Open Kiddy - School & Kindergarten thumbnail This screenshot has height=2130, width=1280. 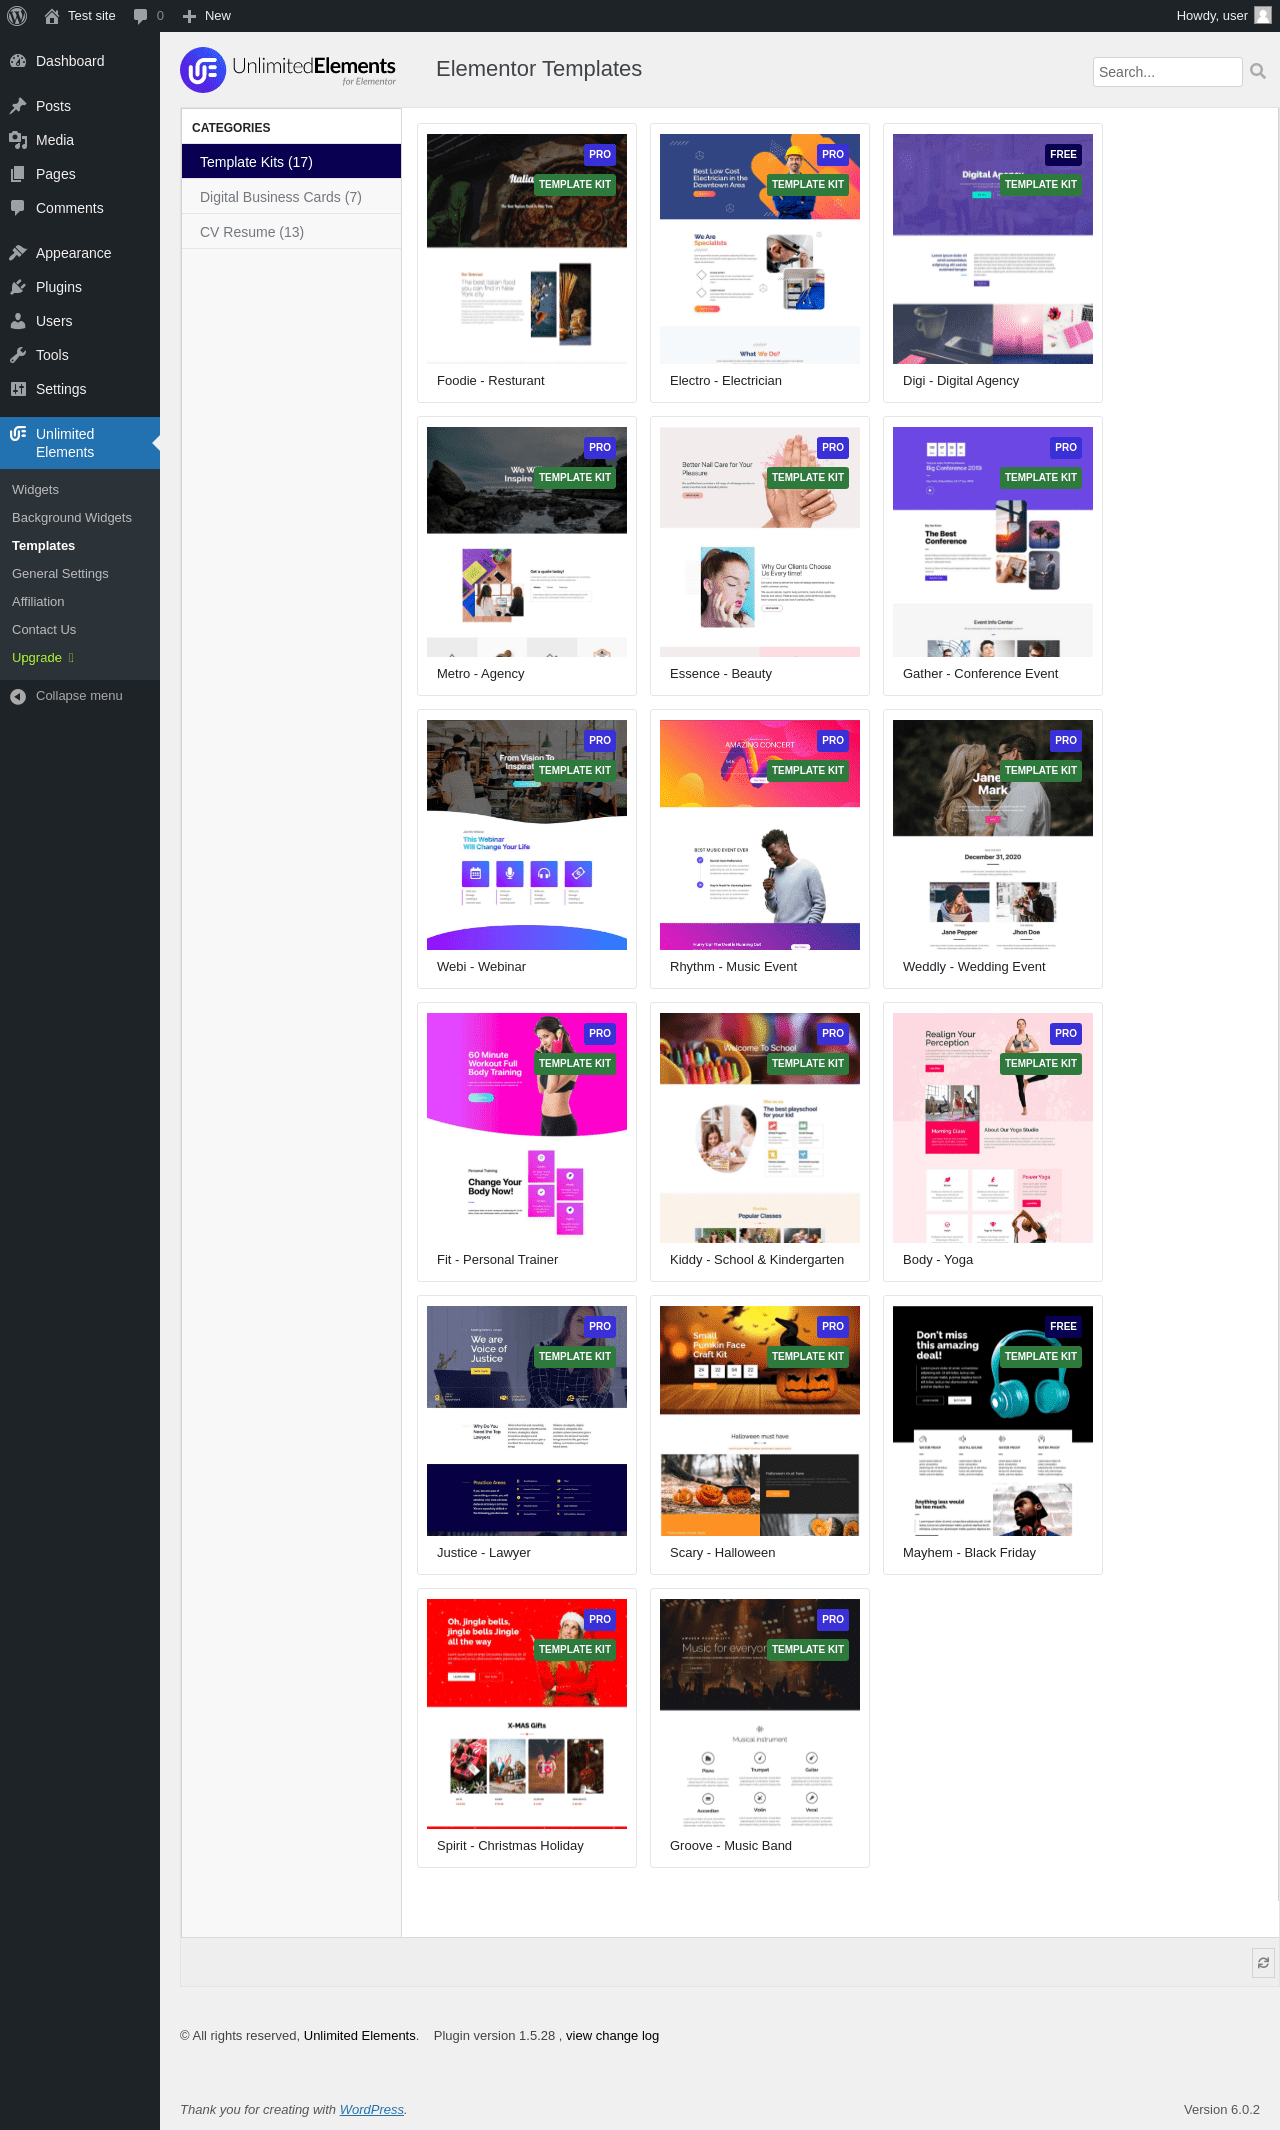click(x=760, y=1128)
